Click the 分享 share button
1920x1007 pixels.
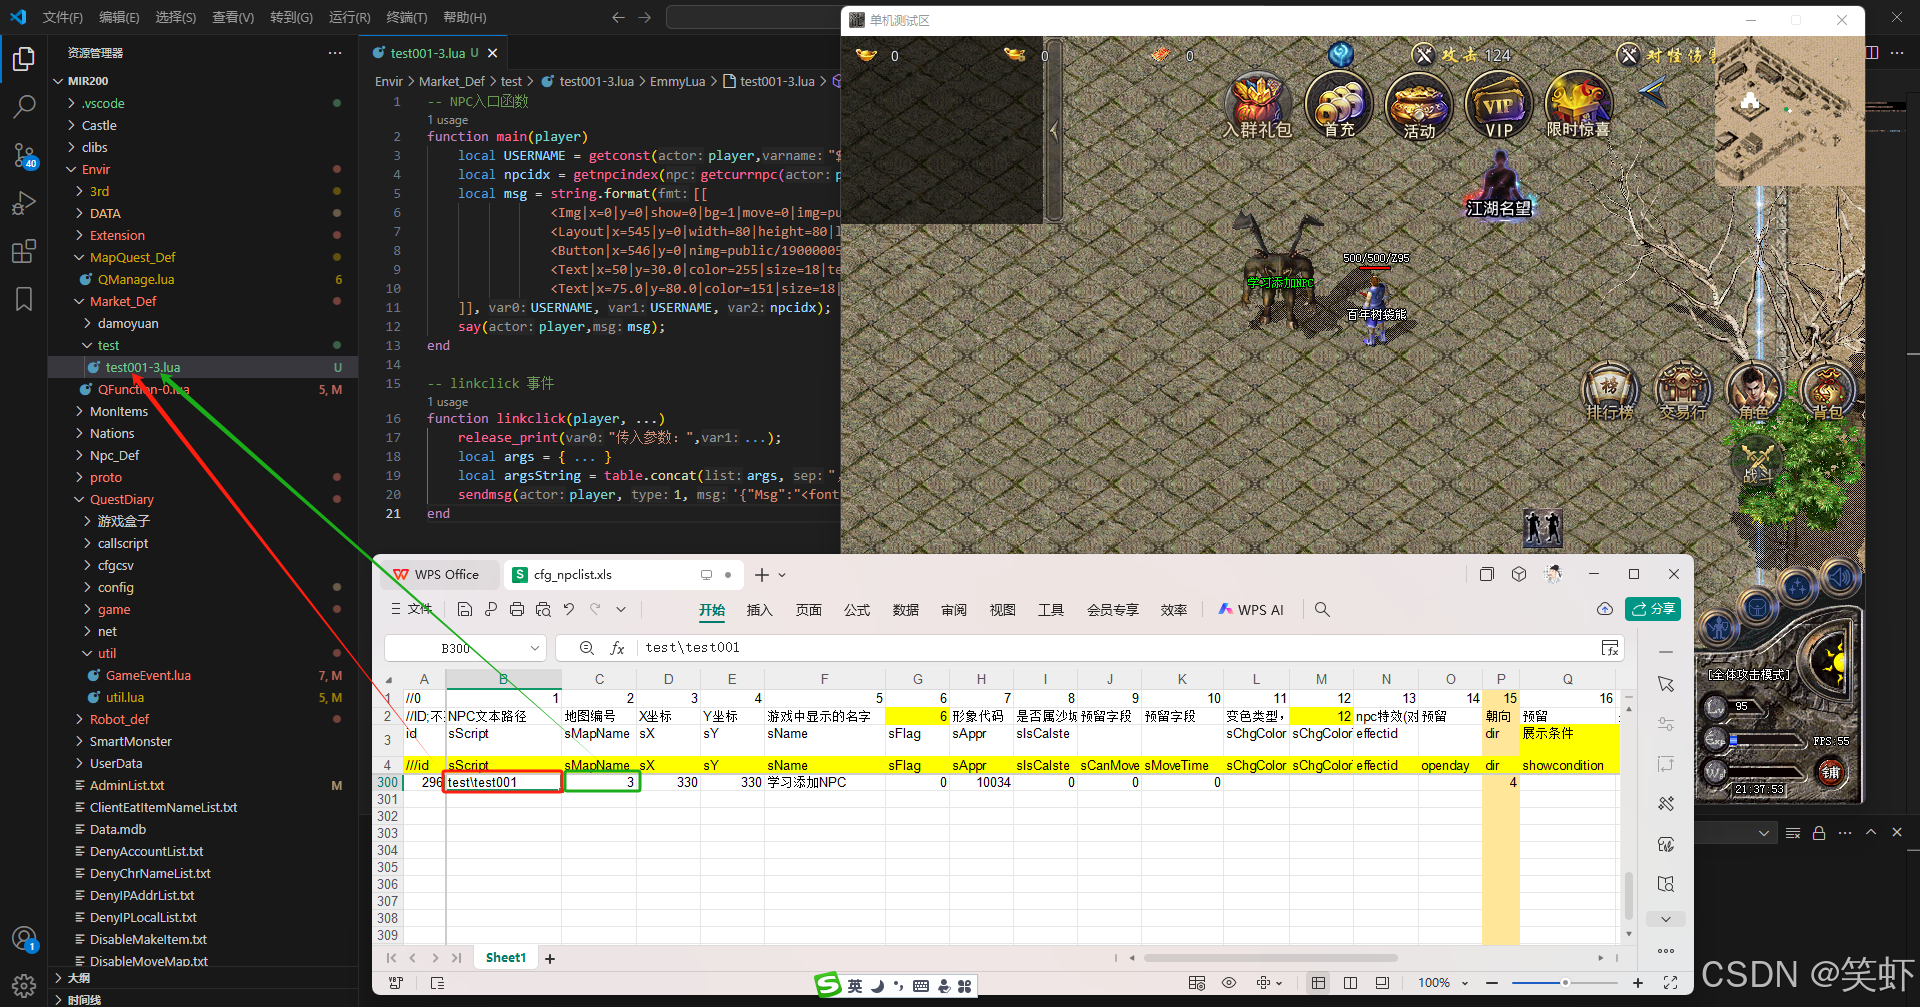point(1653,609)
